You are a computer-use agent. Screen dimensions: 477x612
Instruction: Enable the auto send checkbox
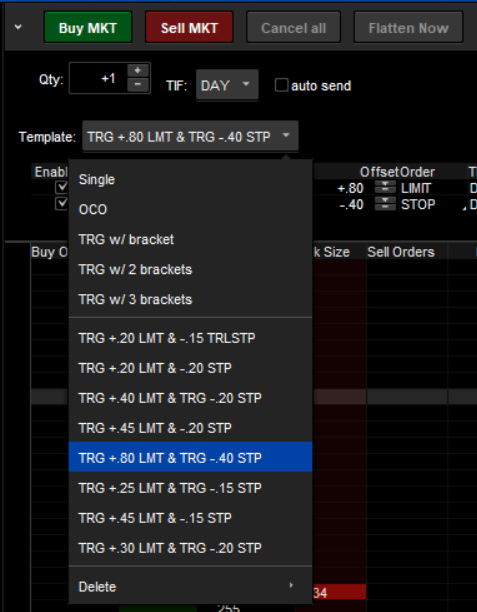tap(281, 85)
